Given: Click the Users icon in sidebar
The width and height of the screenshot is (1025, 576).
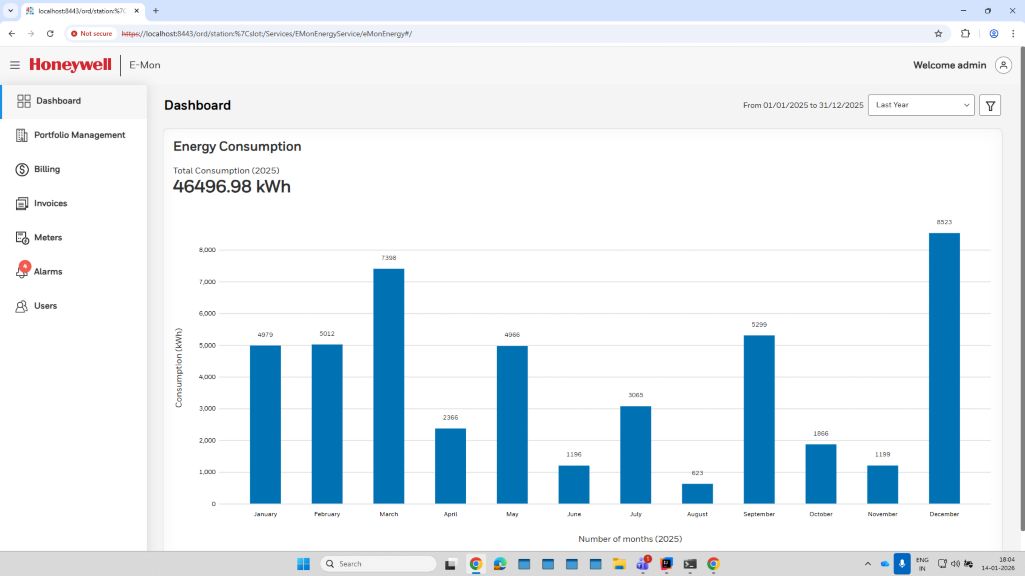Looking at the screenshot, I should tap(22, 306).
